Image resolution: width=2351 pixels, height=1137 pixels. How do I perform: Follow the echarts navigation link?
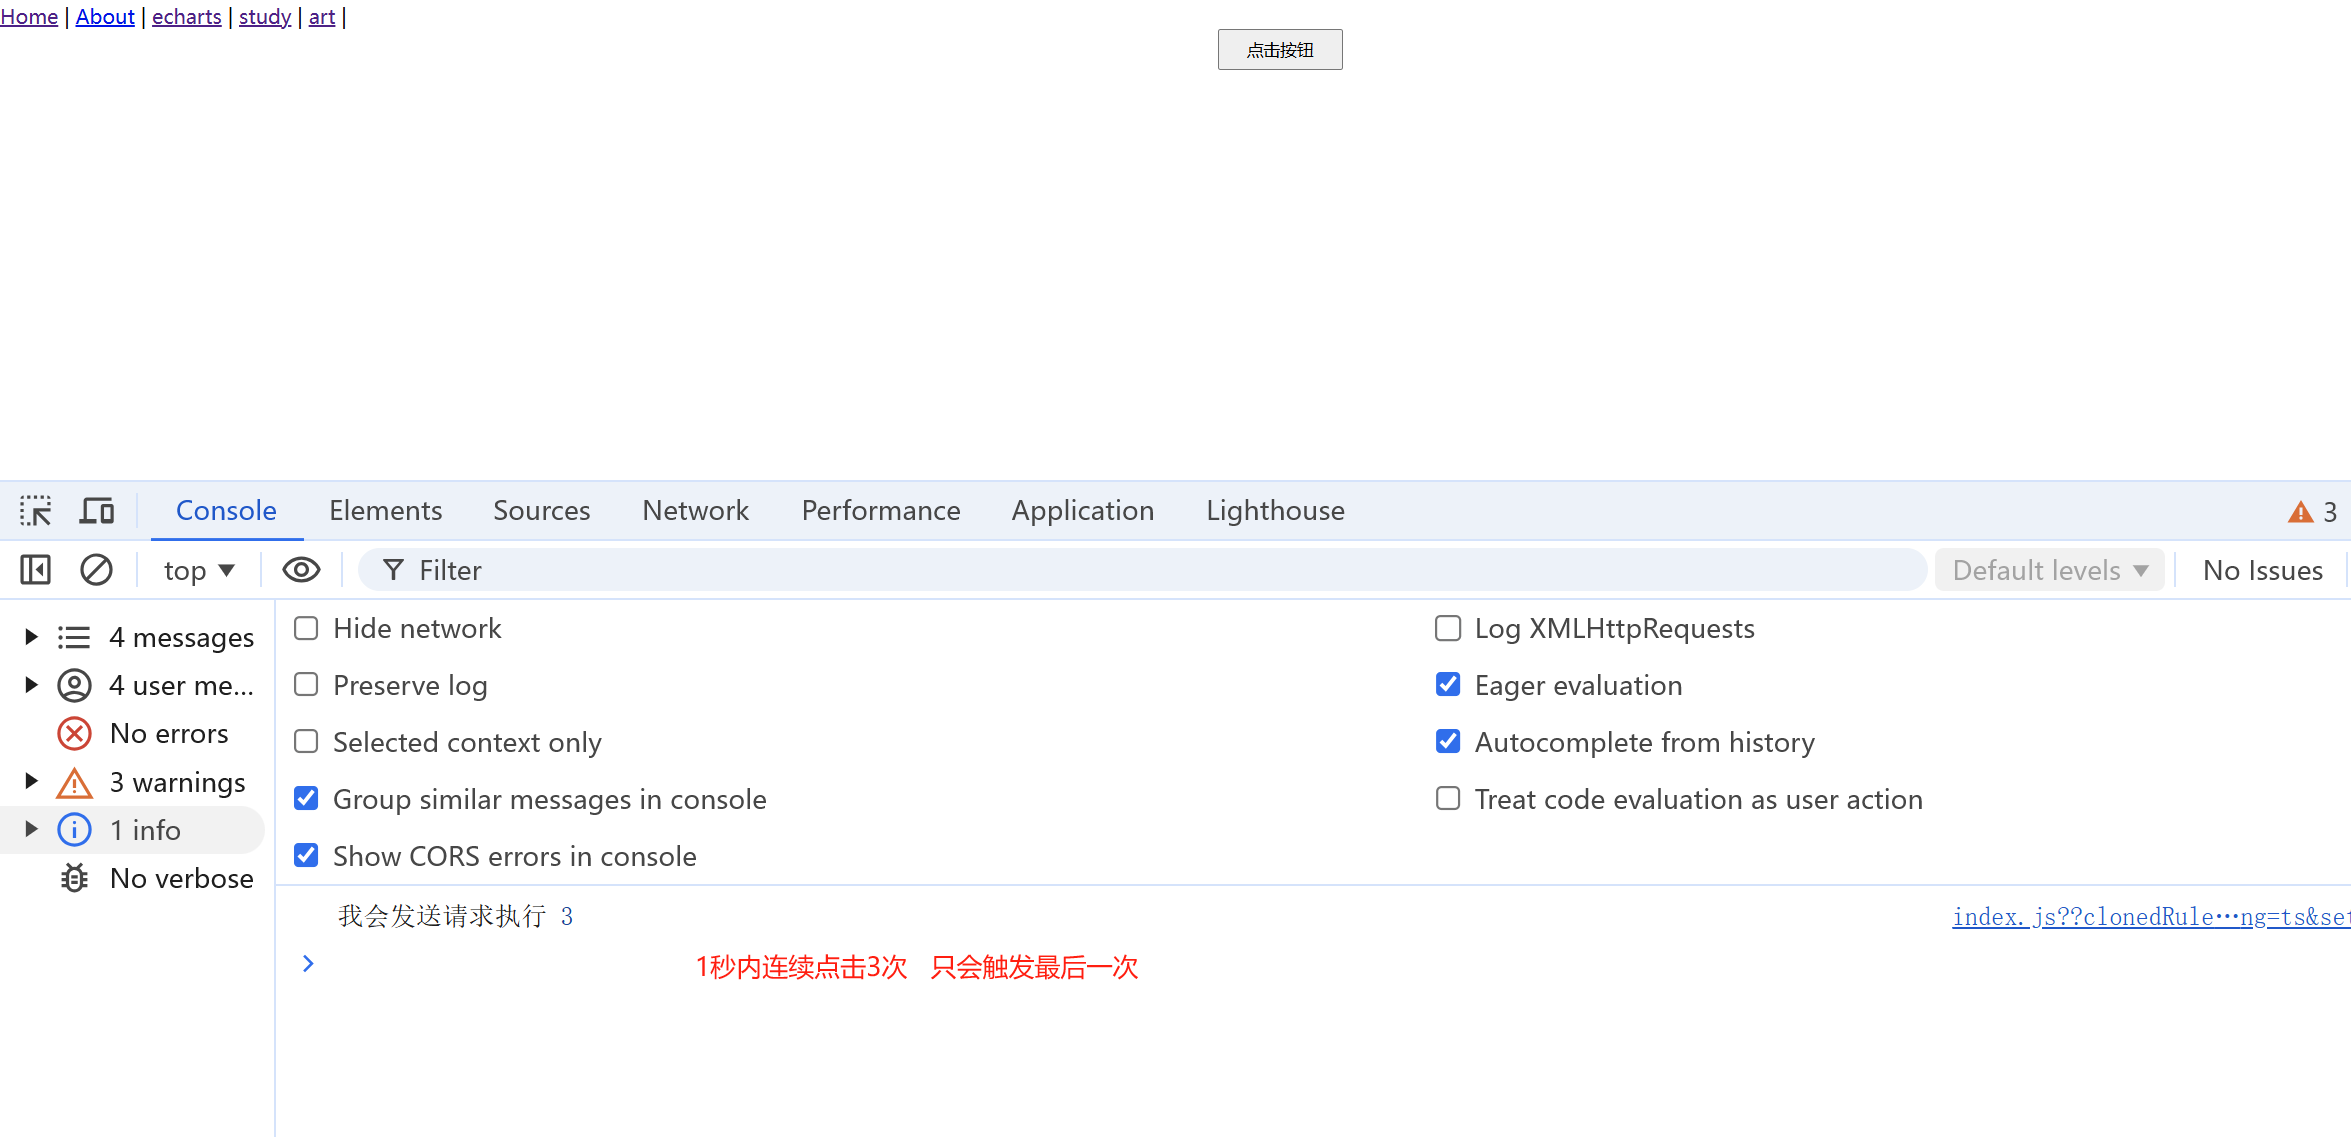[x=186, y=17]
